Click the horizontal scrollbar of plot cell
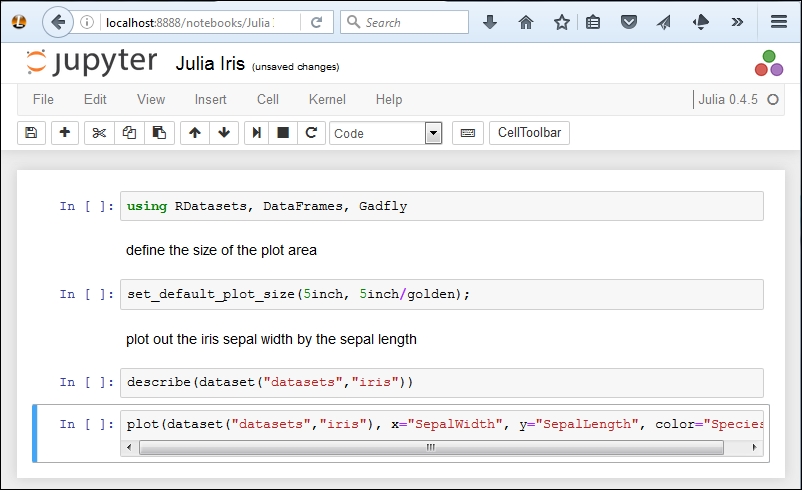The image size is (802, 490). point(431,448)
